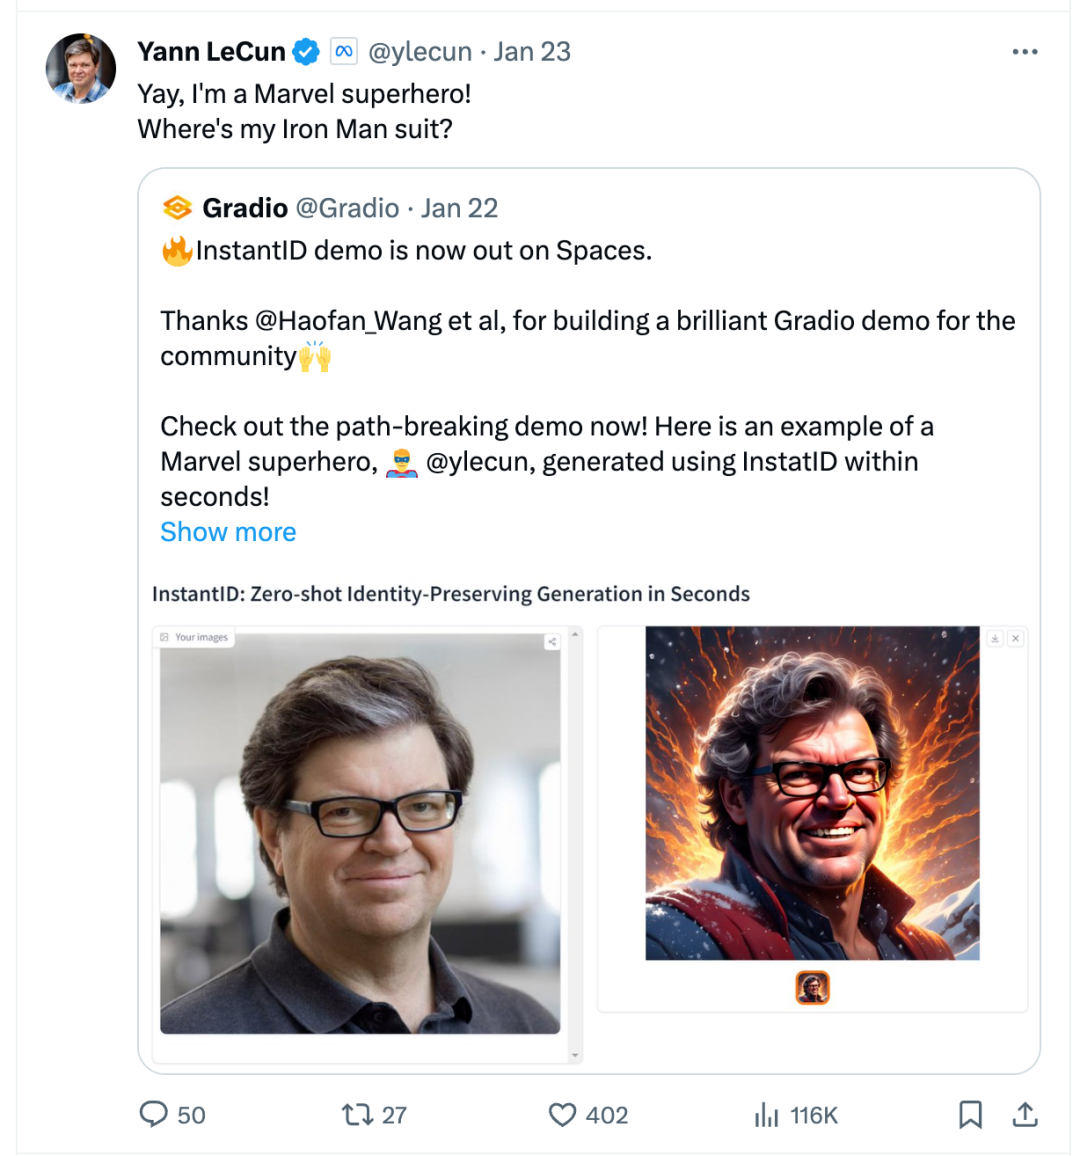Screen dimensions: 1080x1156
Task: Open the @ylecun handle link
Action: click(420, 52)
